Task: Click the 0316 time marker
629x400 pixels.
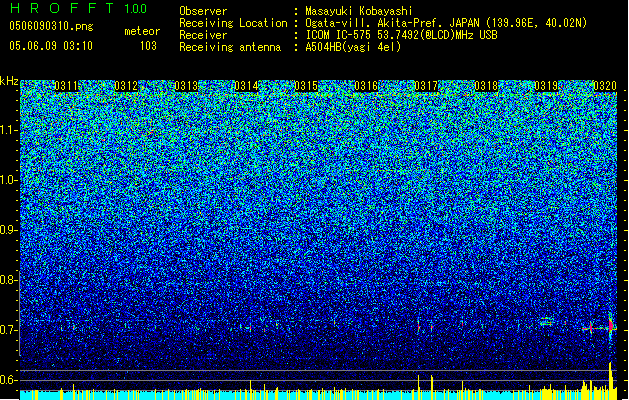Action: point(366,86)
